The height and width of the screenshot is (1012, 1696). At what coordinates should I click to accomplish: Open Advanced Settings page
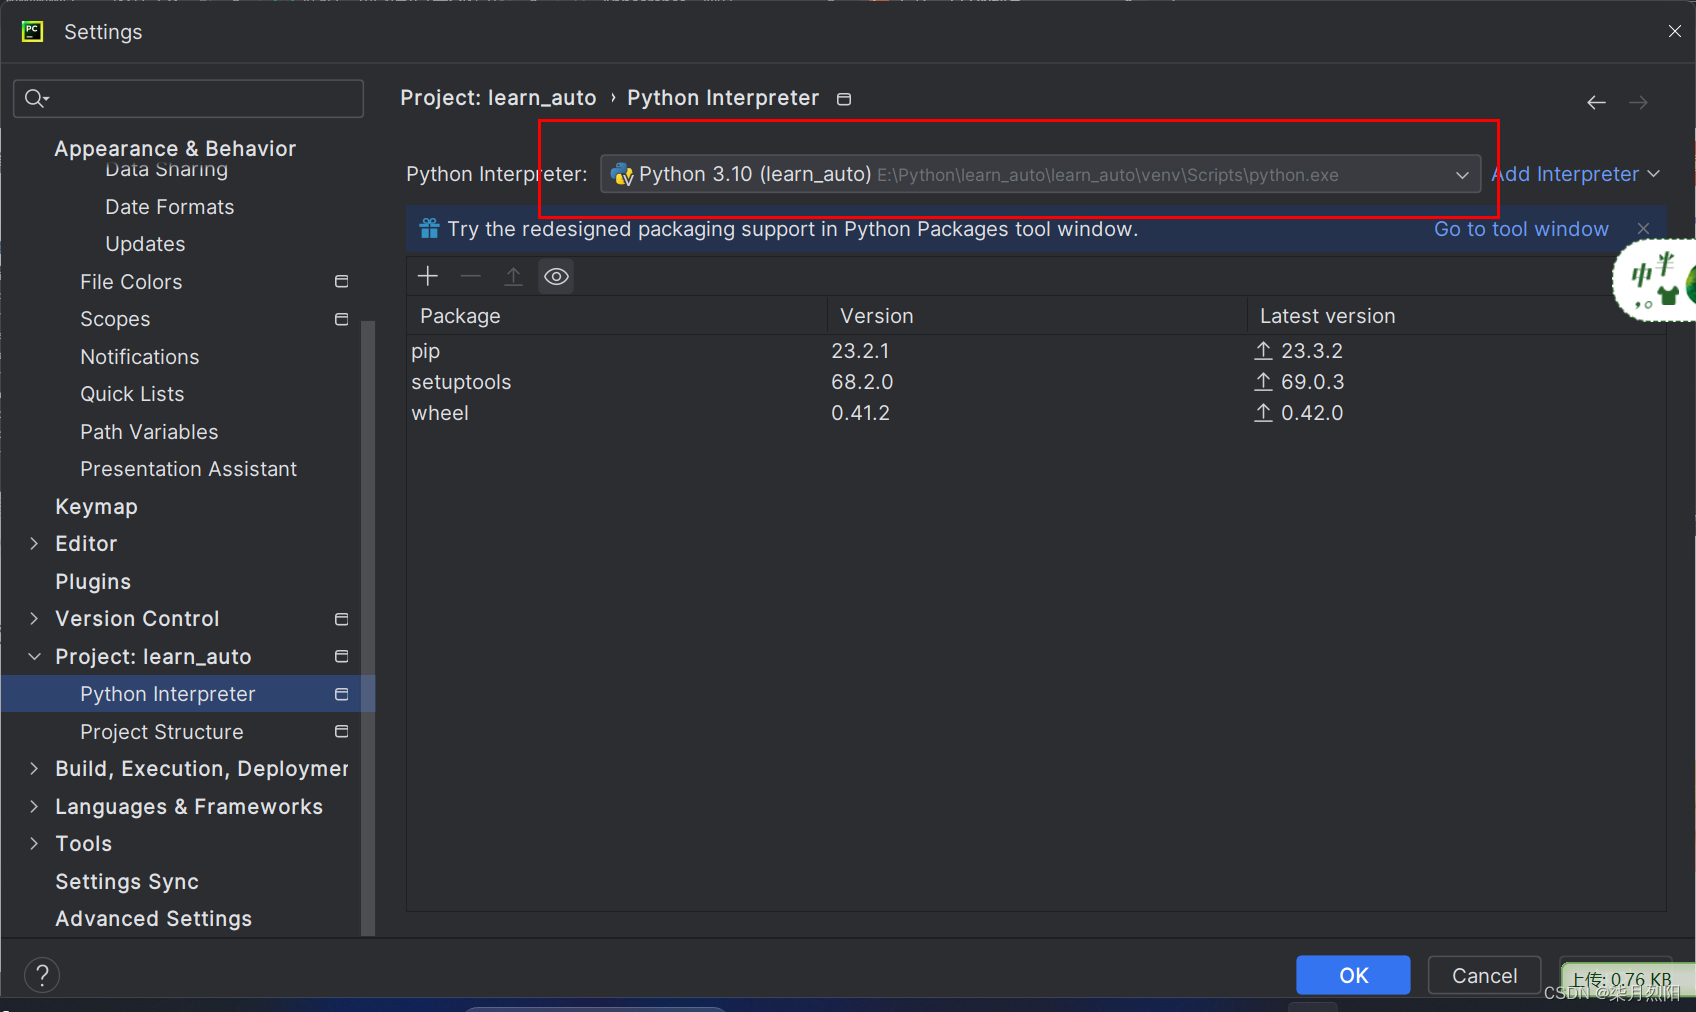(153, 919)
